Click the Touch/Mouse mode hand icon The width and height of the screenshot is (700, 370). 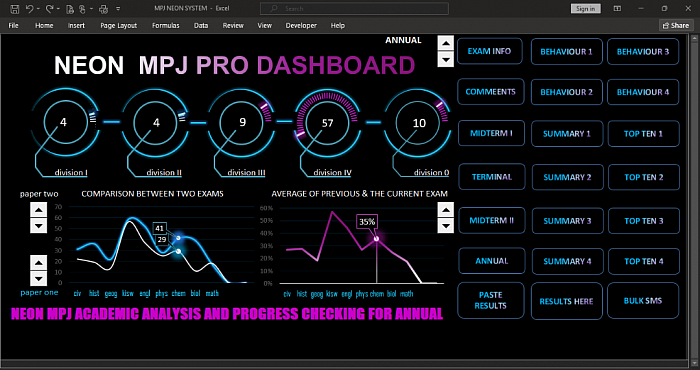point(83,8)
